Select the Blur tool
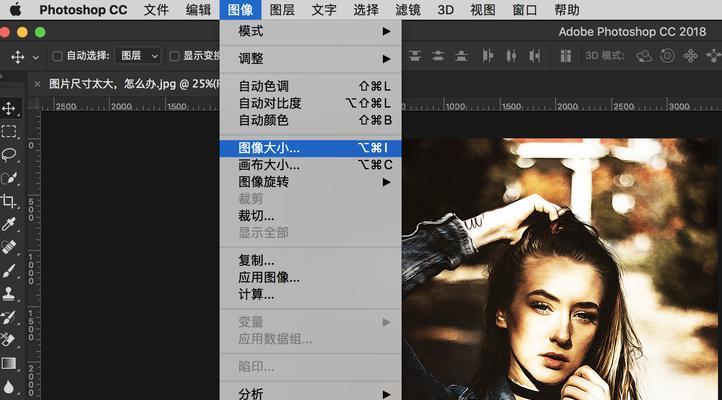Screen dimensions: 722x400 pyautogui.click(x=9, y=386)
